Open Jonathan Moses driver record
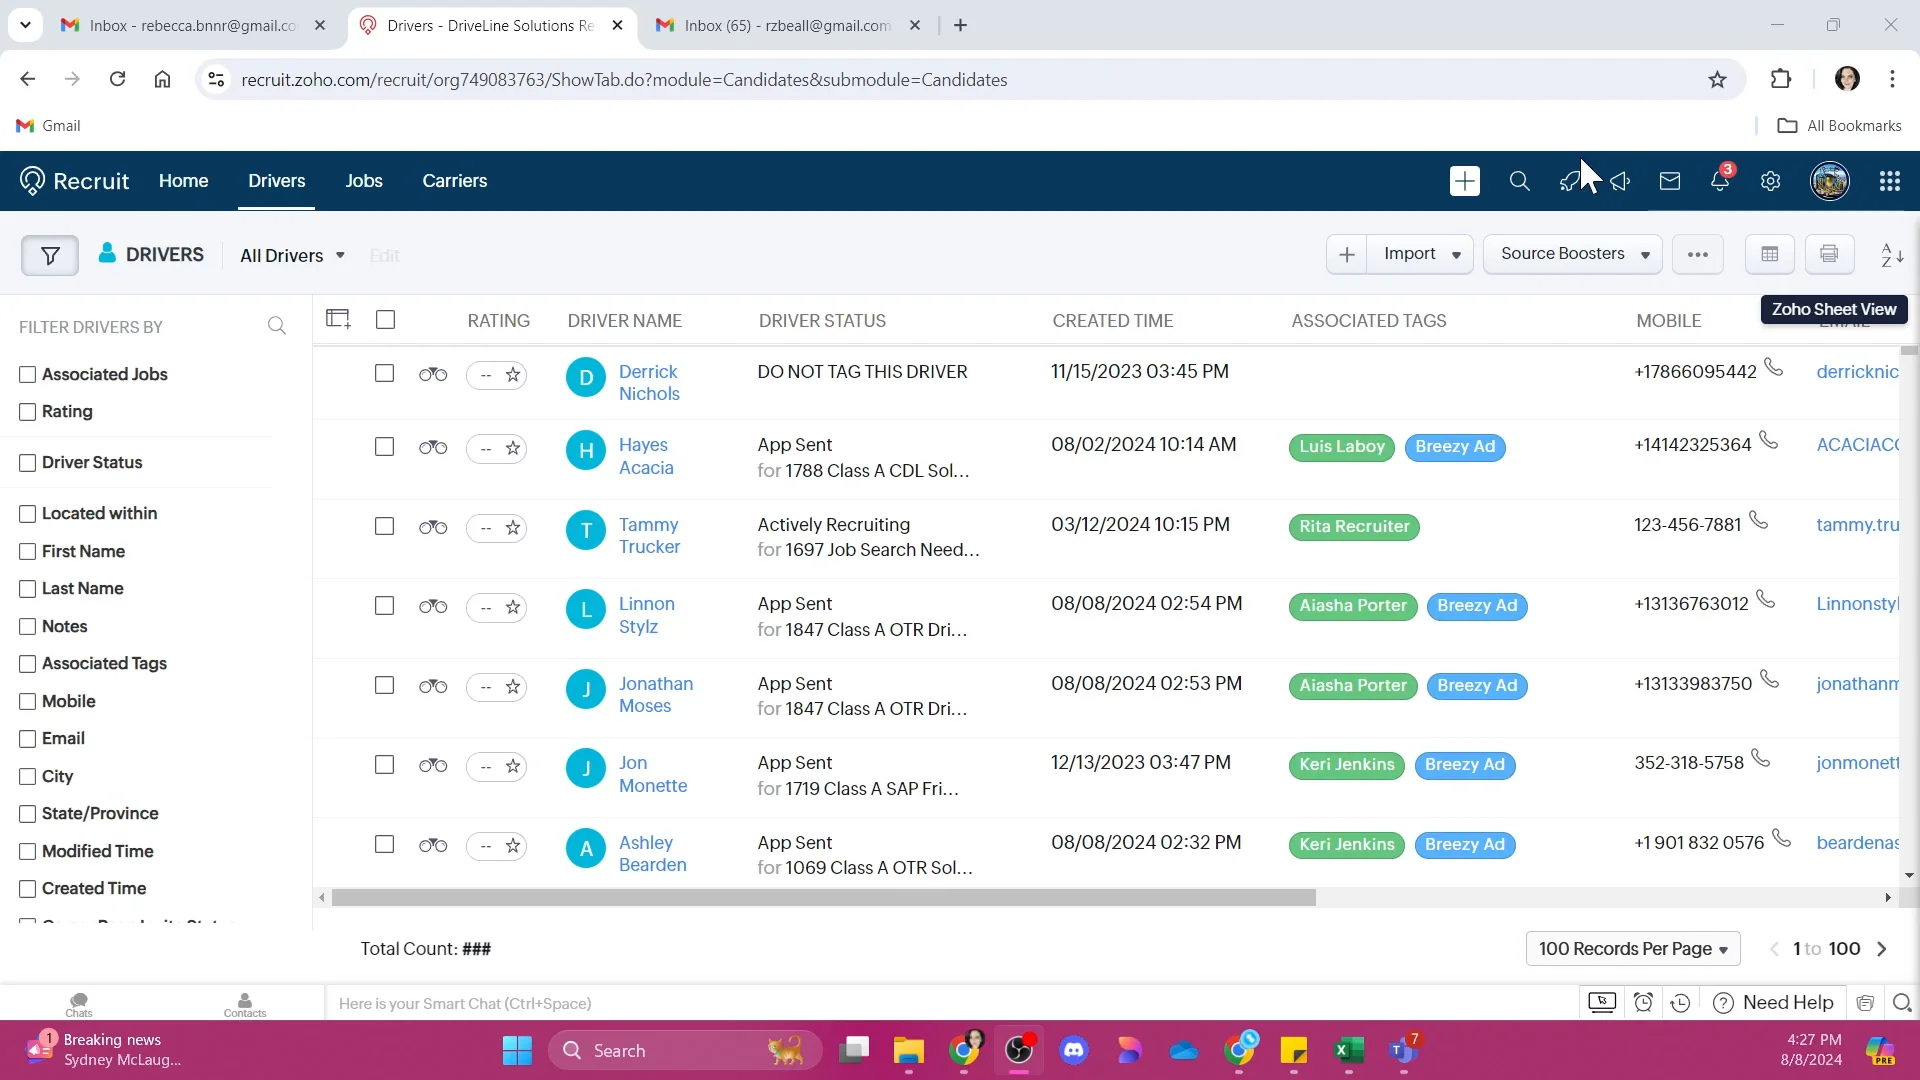 click(x=655, y=695)
